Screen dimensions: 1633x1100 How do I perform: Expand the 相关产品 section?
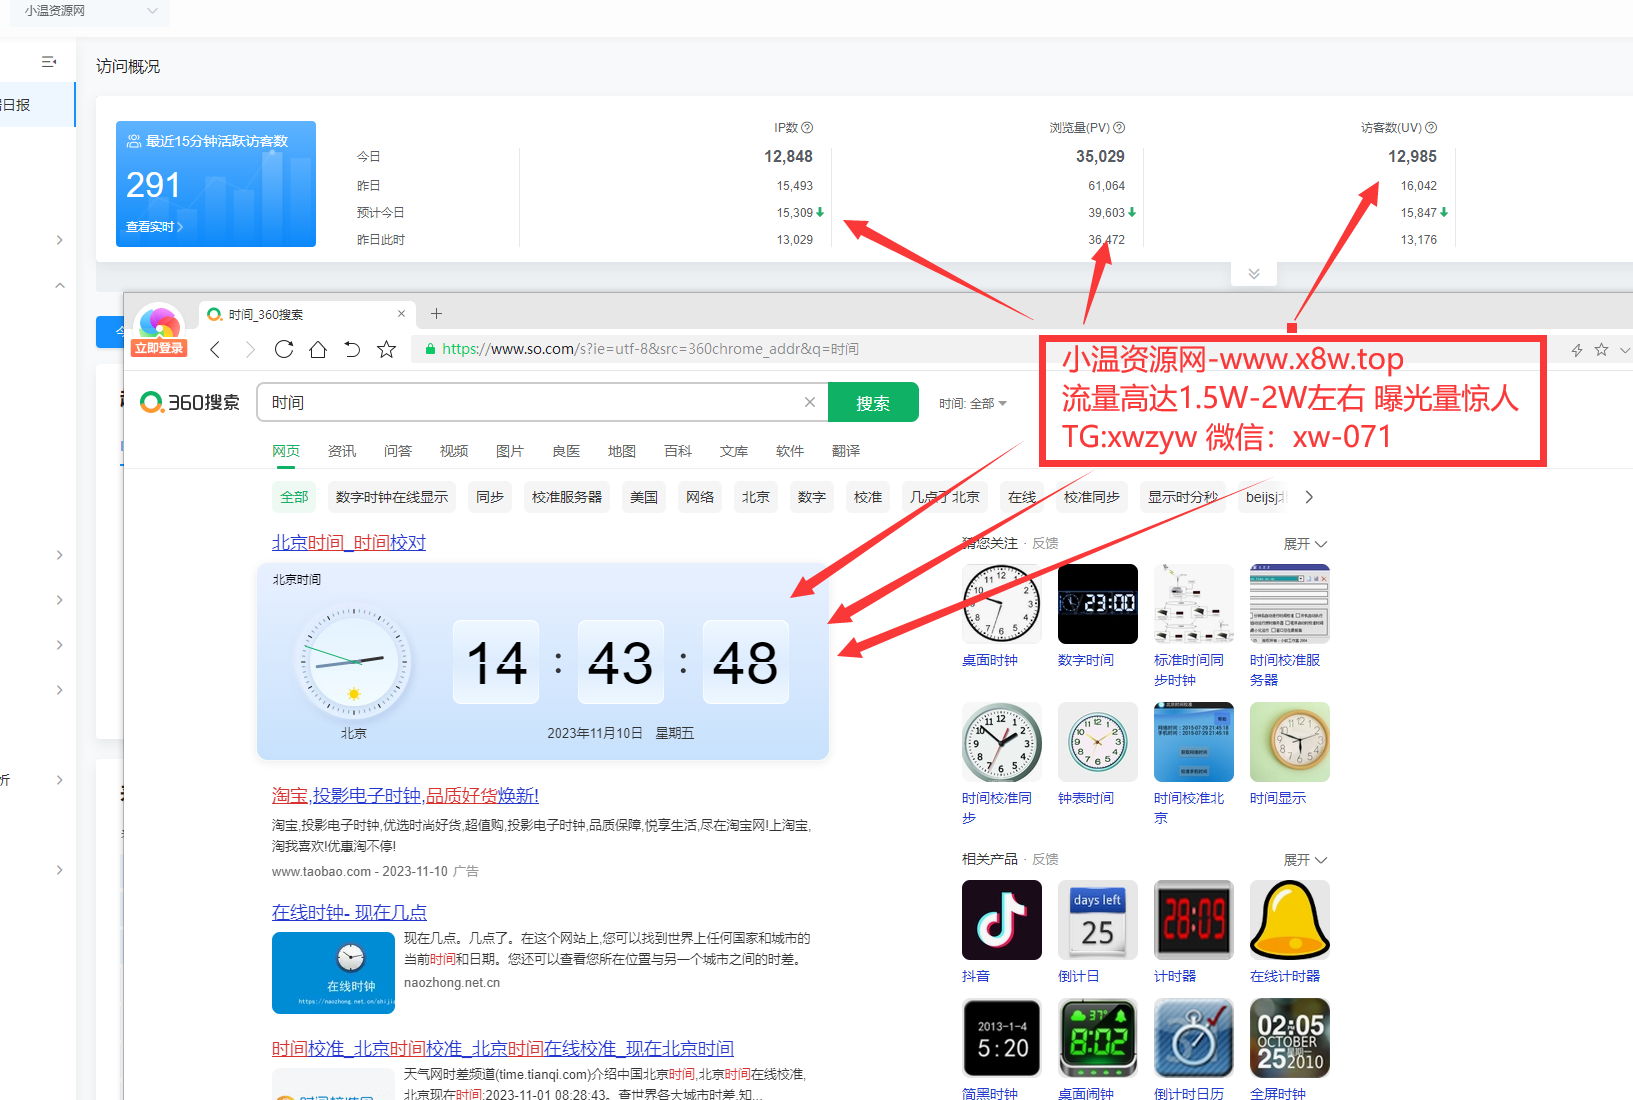point(1305,860)
